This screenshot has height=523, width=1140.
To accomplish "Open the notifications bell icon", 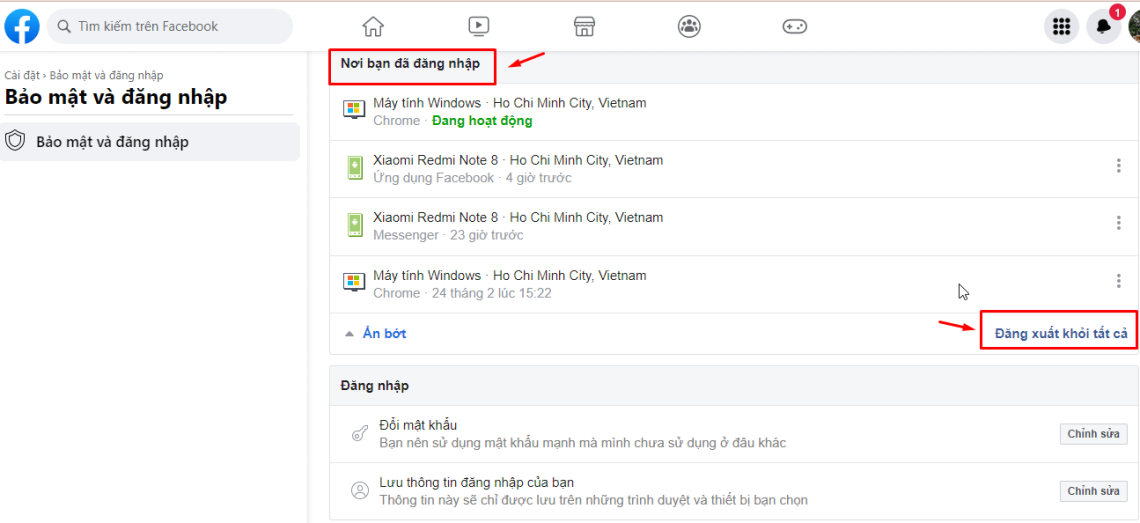I will [1104, 27].
